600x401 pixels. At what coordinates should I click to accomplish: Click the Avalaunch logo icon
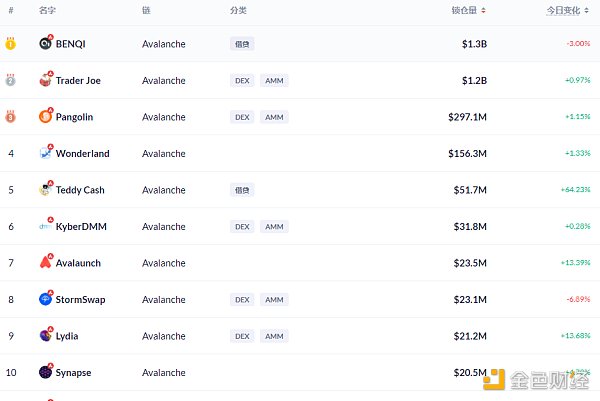pos(45,263)
